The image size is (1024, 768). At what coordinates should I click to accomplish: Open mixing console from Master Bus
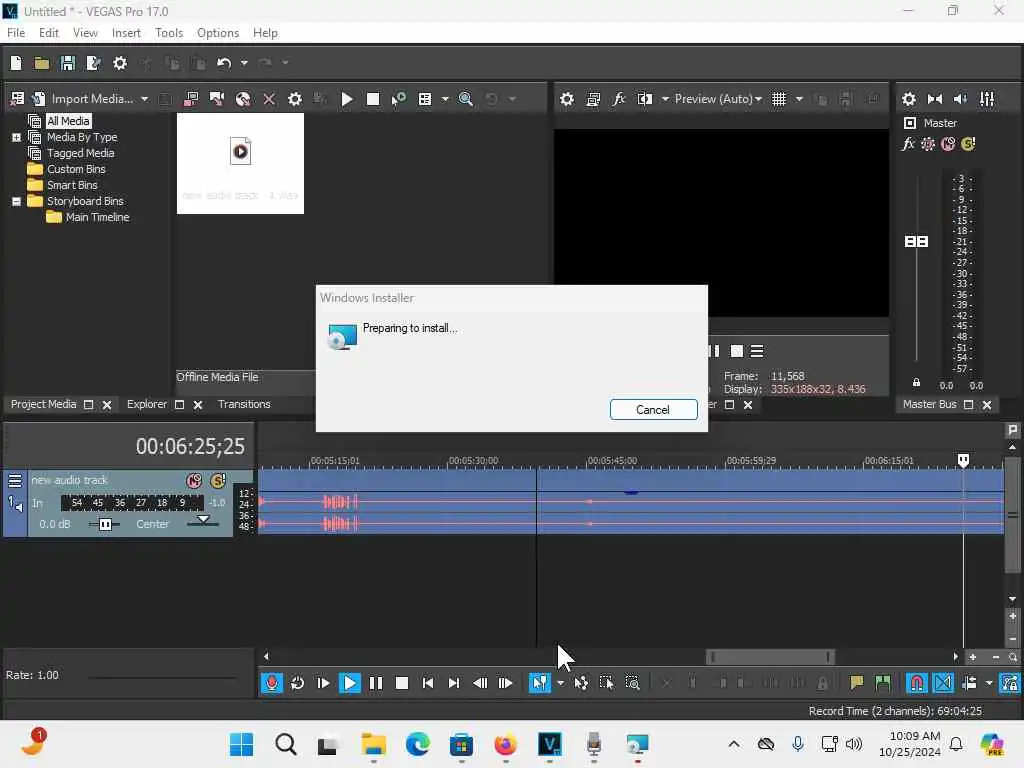click(x=987, y=99)
